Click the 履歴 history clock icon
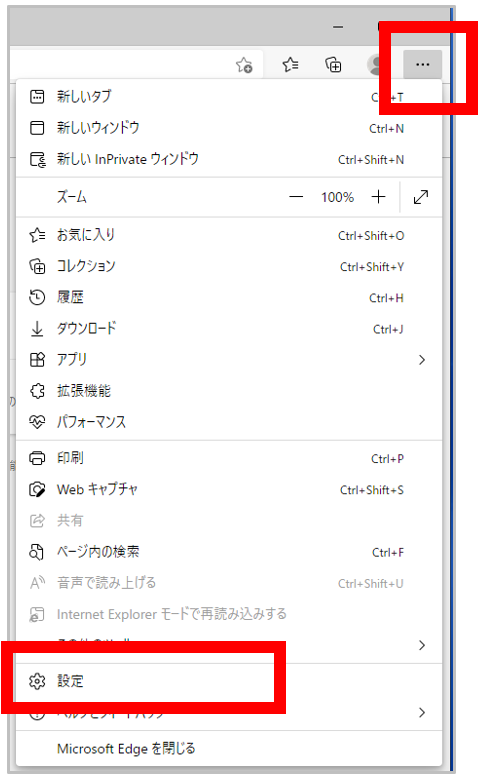This screenshot has width=484, height=780. (x=37, y=297)
